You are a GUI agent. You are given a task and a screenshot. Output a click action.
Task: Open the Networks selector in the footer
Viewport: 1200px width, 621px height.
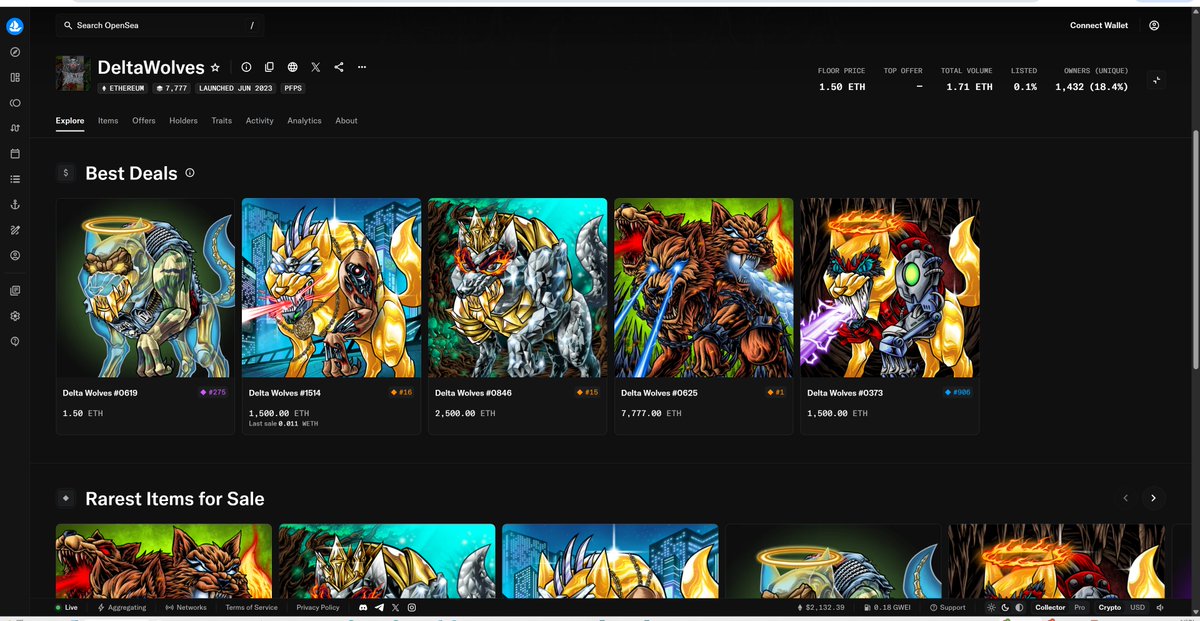tap(186, 608)
